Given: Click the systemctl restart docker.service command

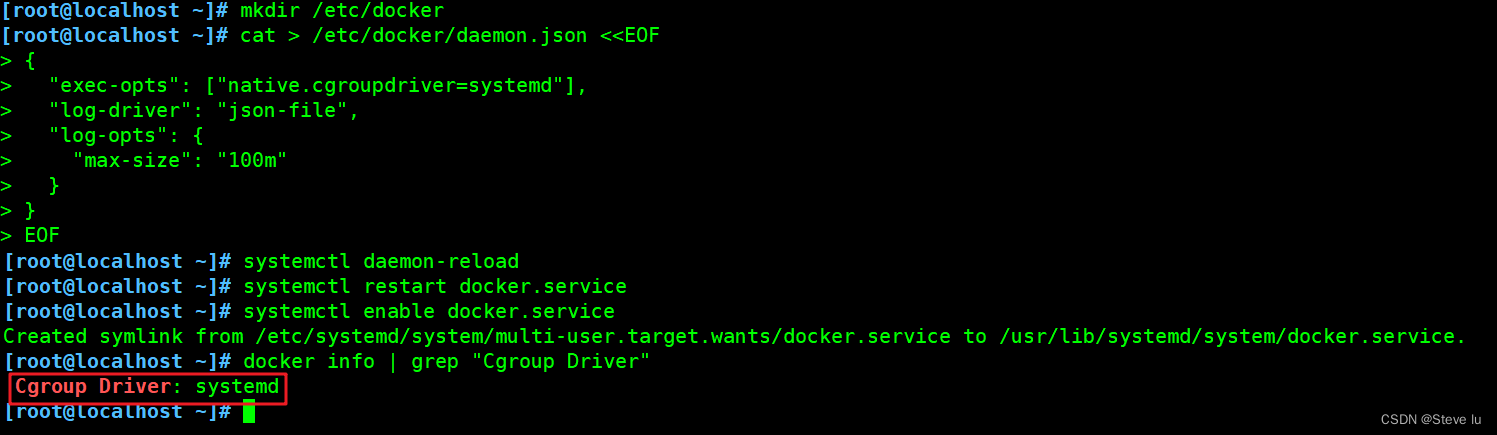Looking at the screenshot, I should (x=435, y=286).
